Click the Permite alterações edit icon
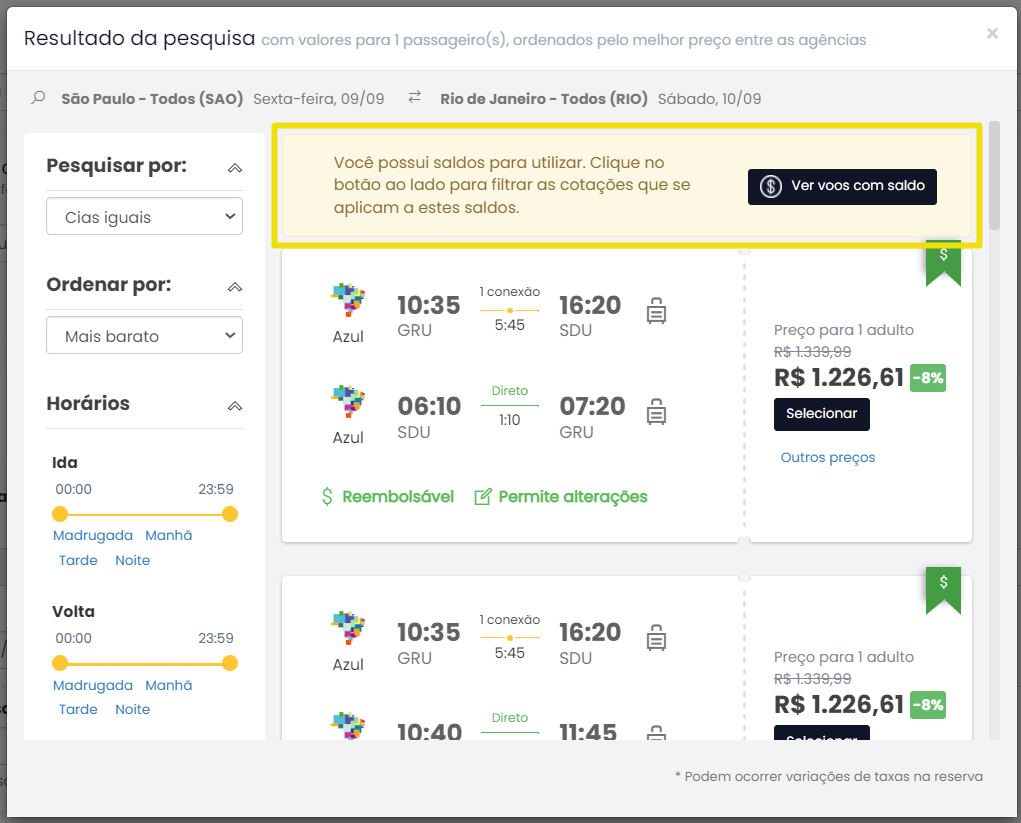This screenshot has width=1021, height=823. [x=483, y=497]
